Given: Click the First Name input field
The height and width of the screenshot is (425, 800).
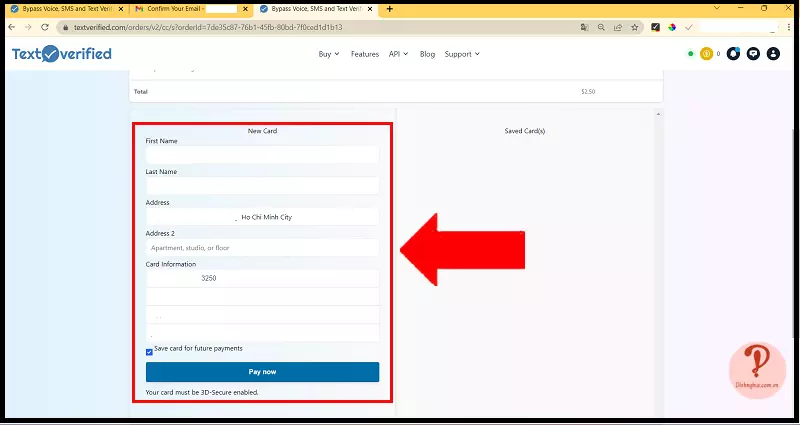Looking at the screenshot, I should pyautogui.click(x=262, y=155).
